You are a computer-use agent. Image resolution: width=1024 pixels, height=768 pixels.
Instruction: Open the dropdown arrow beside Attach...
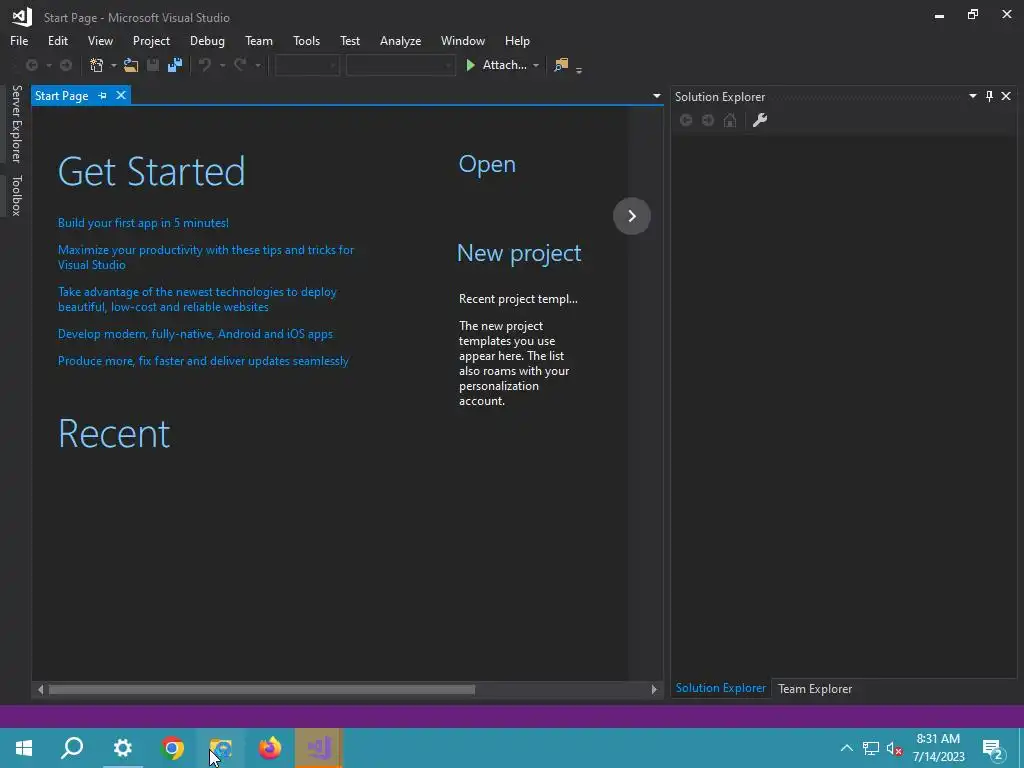pos(536,65)
